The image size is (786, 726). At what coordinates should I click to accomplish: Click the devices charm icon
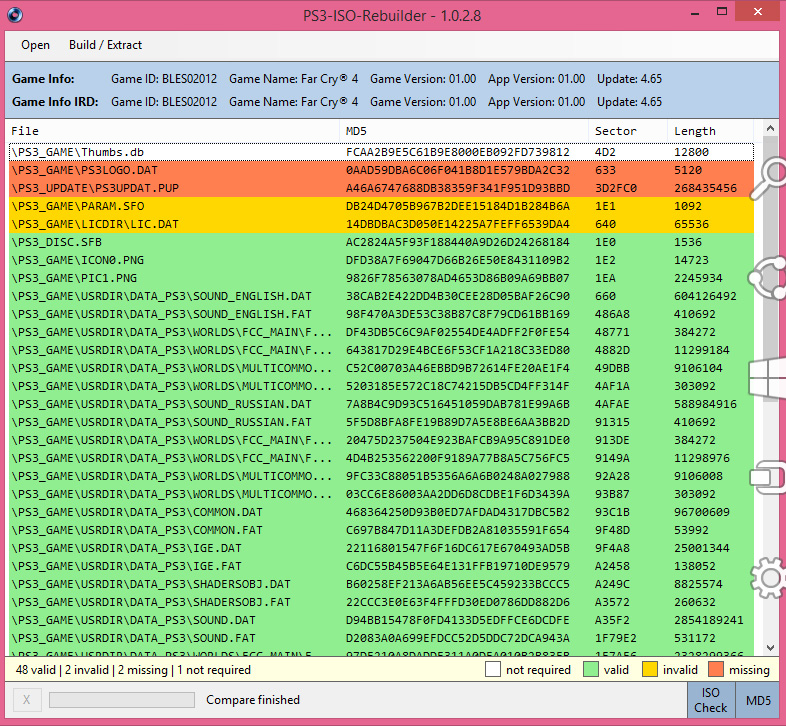[768, 477]
